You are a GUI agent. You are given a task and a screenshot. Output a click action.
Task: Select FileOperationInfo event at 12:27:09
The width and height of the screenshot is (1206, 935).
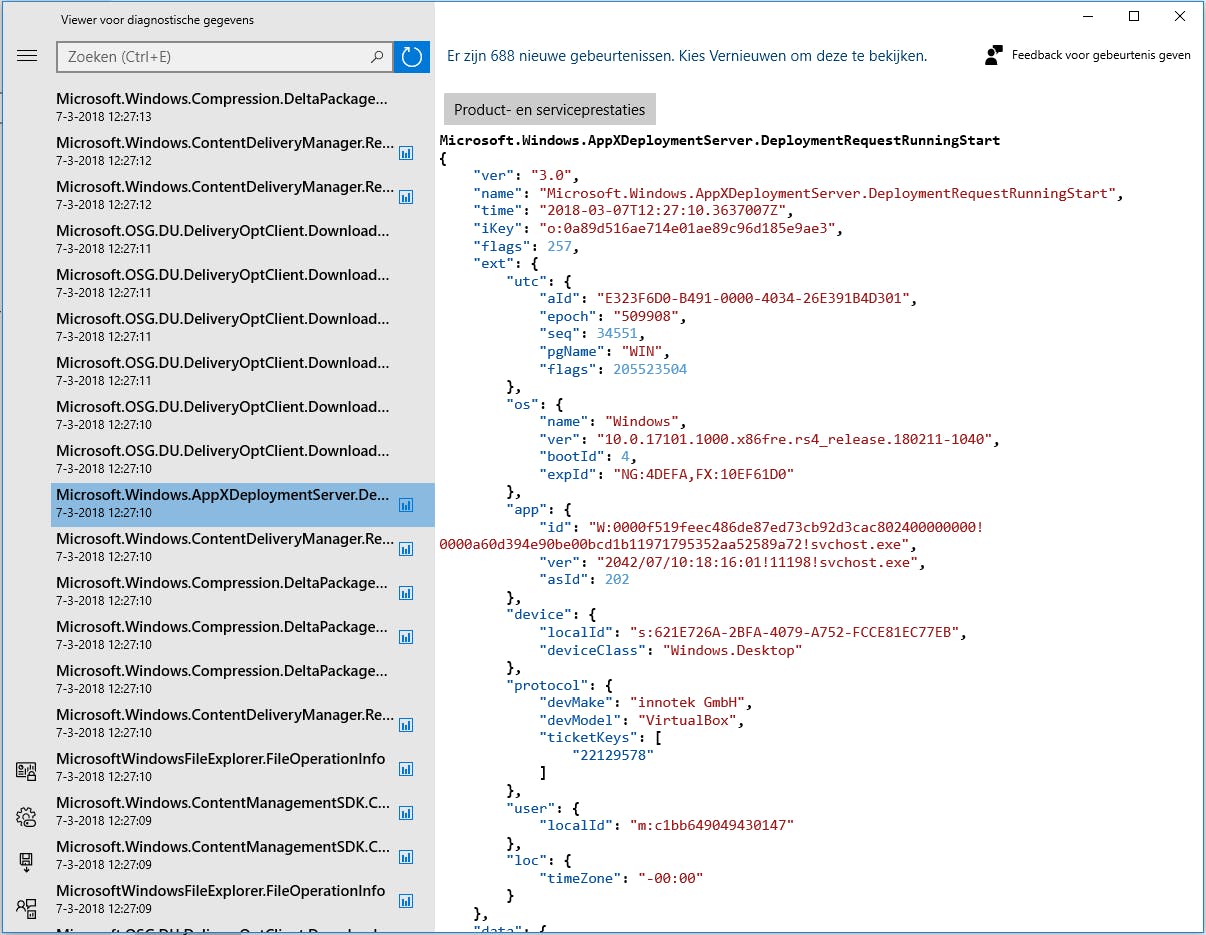(x=222, y=899)
